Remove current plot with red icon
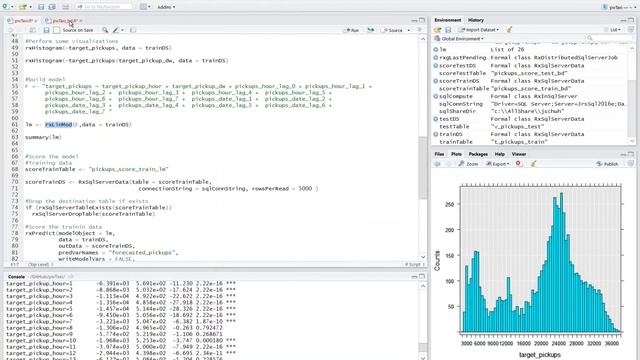 (x=518, y=164)
